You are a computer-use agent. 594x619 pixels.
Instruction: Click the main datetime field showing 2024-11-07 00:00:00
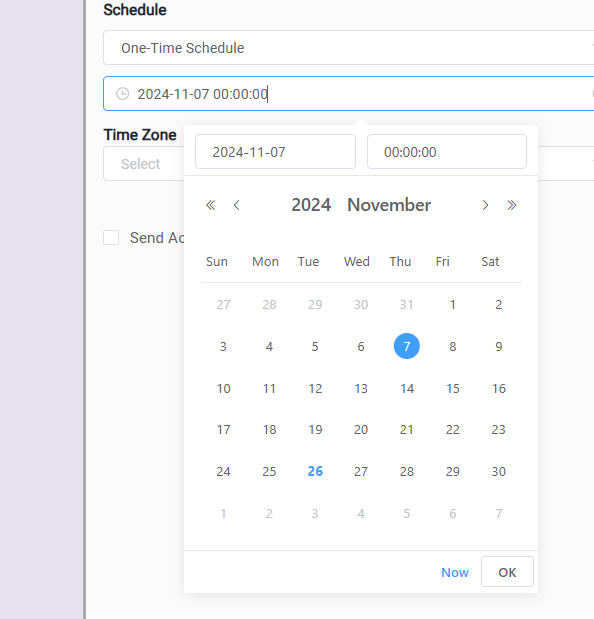[x=349, y=94]
